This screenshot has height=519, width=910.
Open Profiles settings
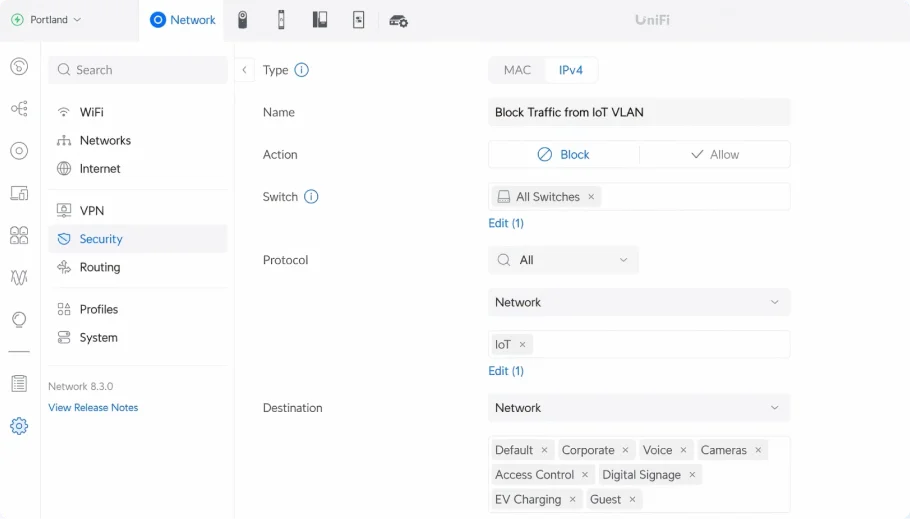click(x=138, y=309)
